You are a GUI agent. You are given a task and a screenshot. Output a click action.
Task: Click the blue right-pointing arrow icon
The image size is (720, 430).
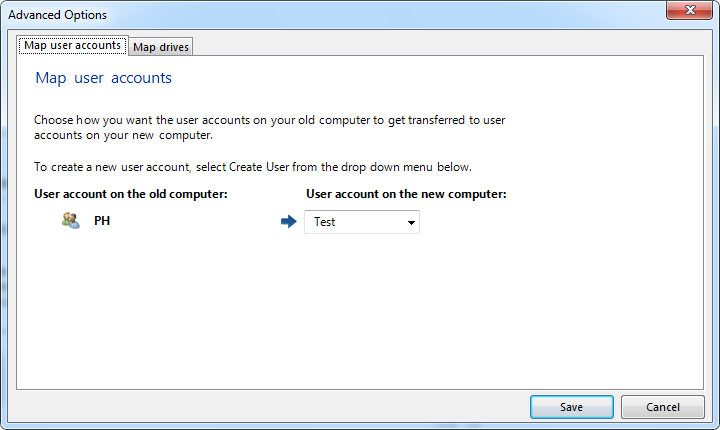(x=289, y=222)
